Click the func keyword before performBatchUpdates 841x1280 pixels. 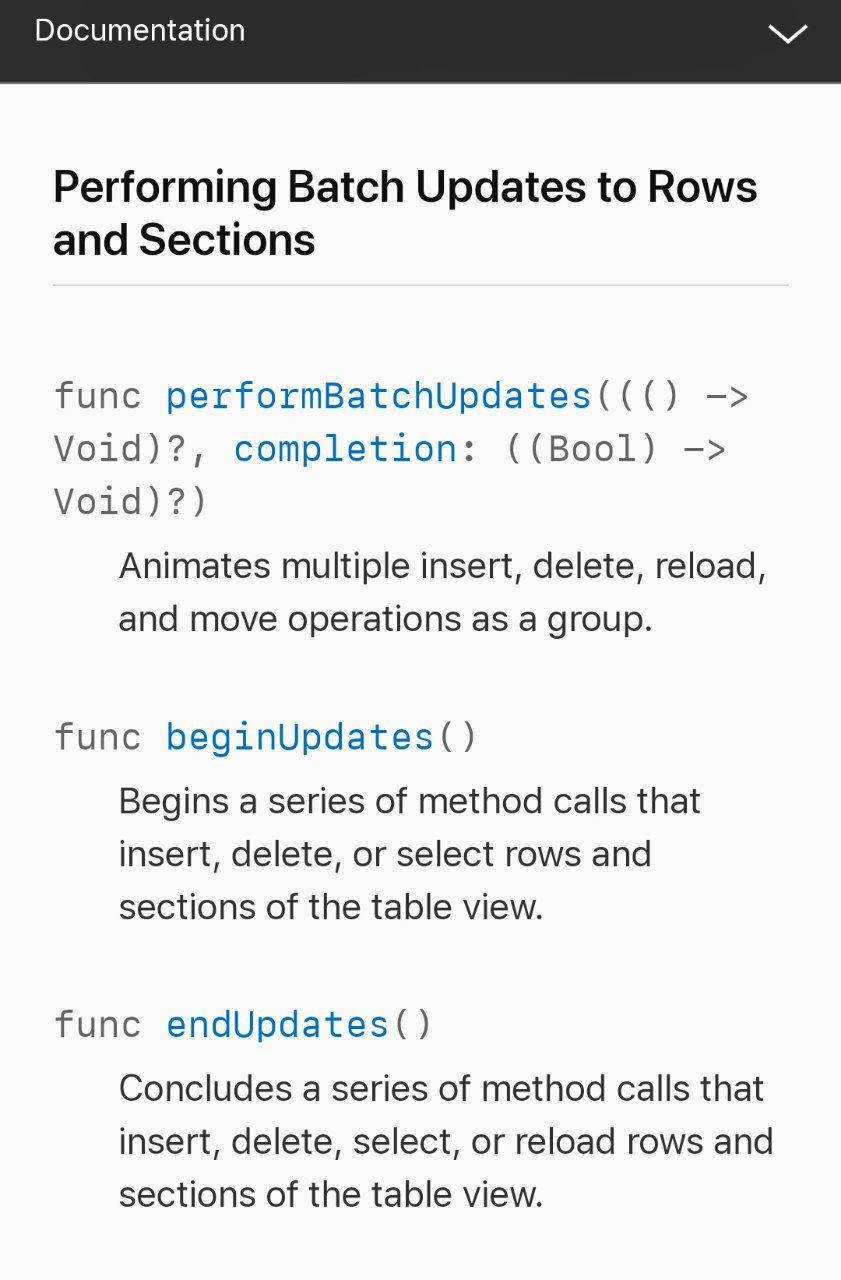(x=98, y=396)
